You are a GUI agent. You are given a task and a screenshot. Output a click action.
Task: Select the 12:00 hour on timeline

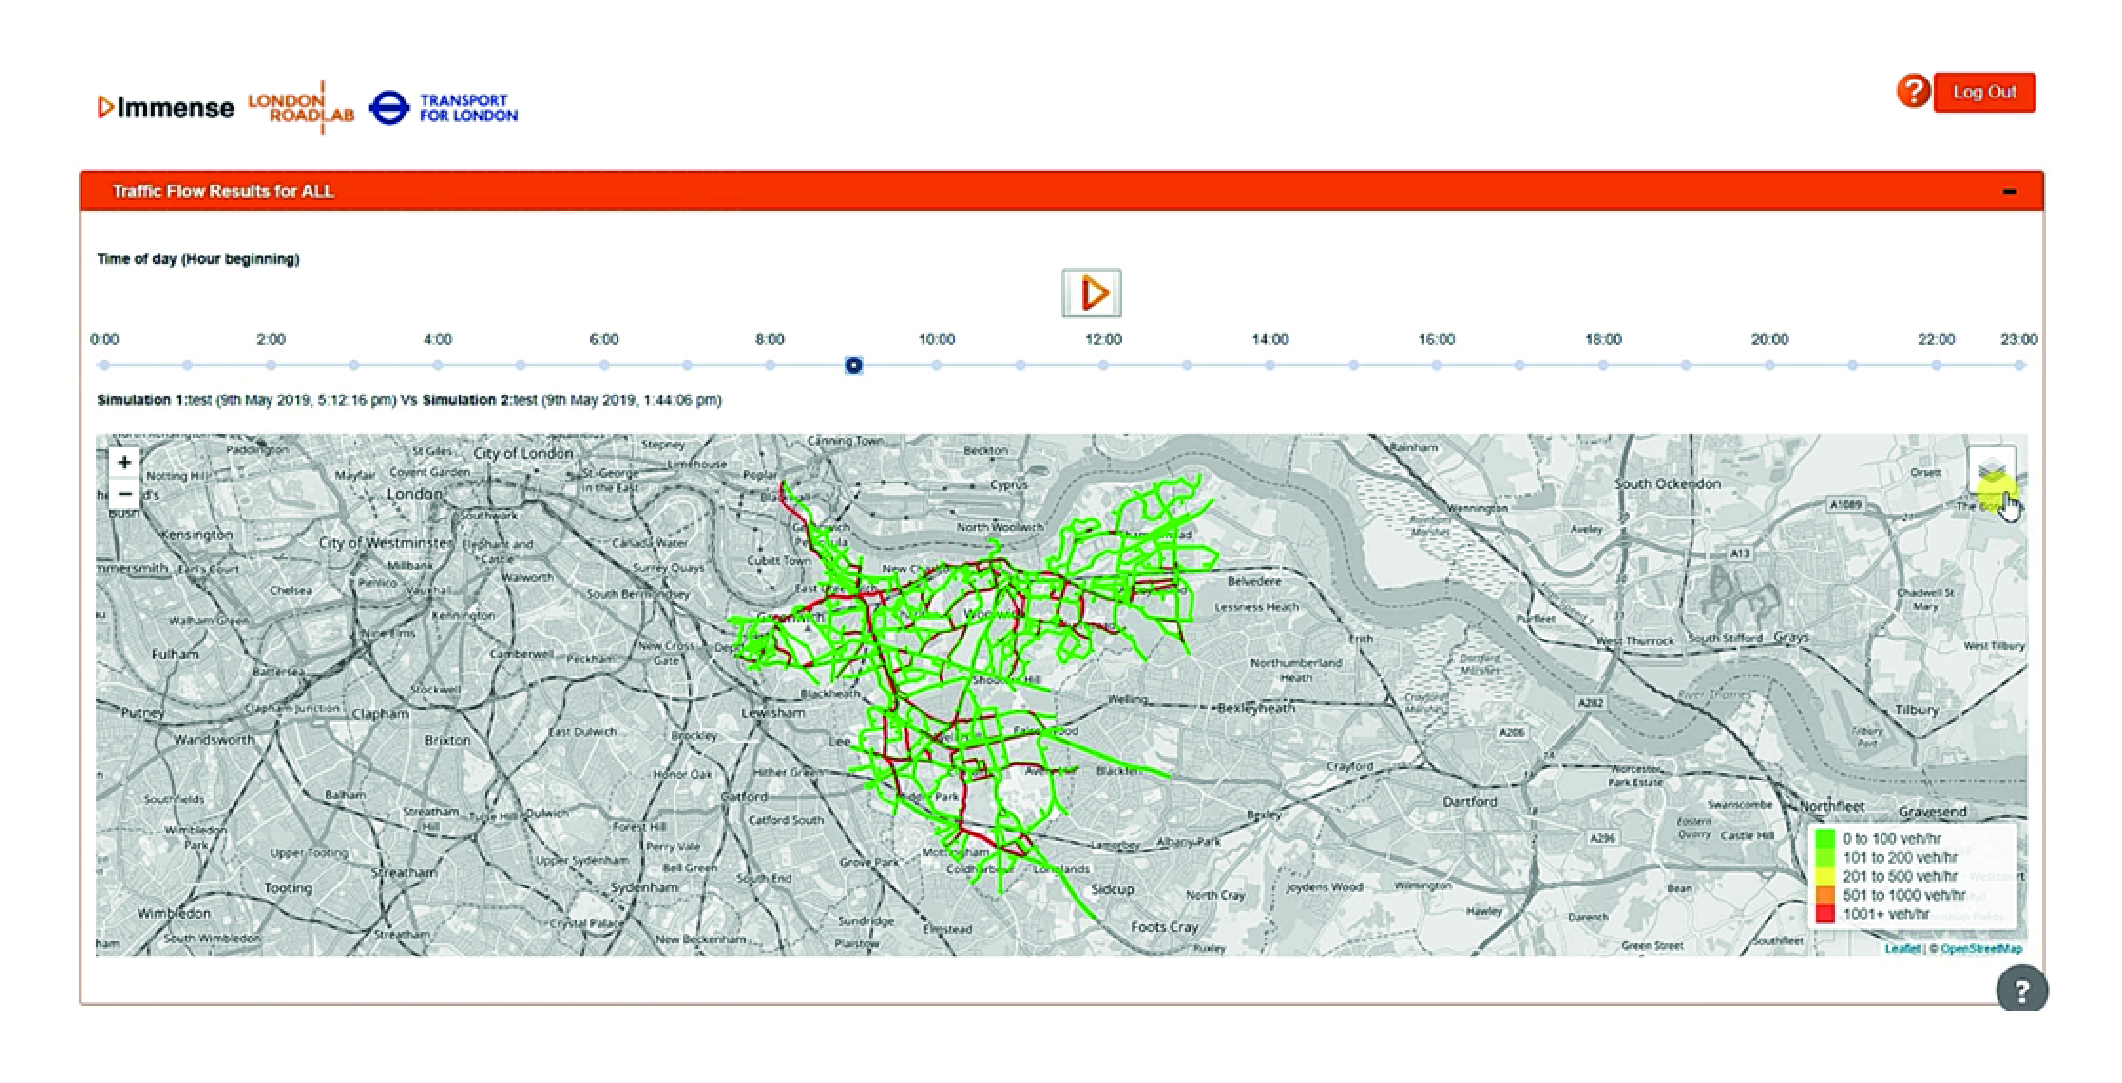pos(1103,365)
